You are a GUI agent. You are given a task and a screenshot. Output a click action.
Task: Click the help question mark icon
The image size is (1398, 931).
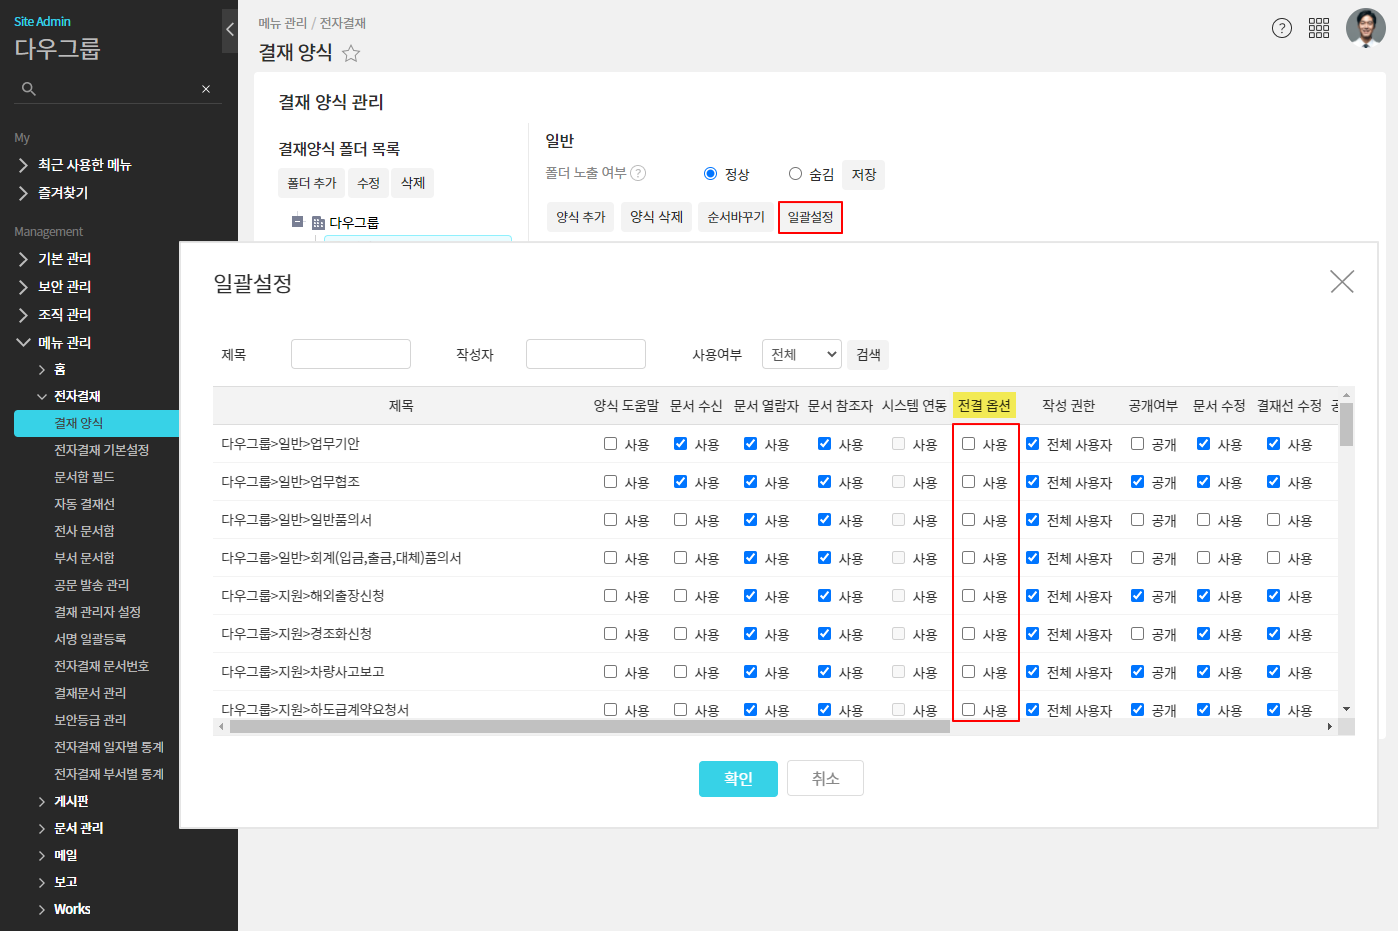(x=1281, y=28)
